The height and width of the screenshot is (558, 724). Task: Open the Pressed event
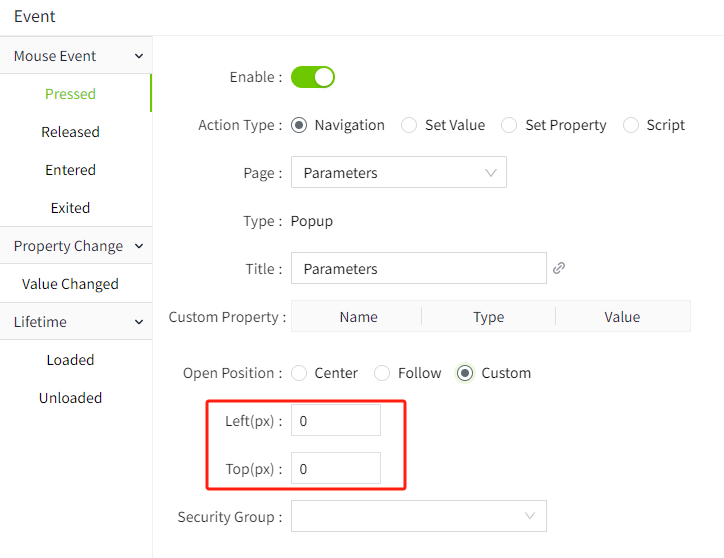click(70, 94)
